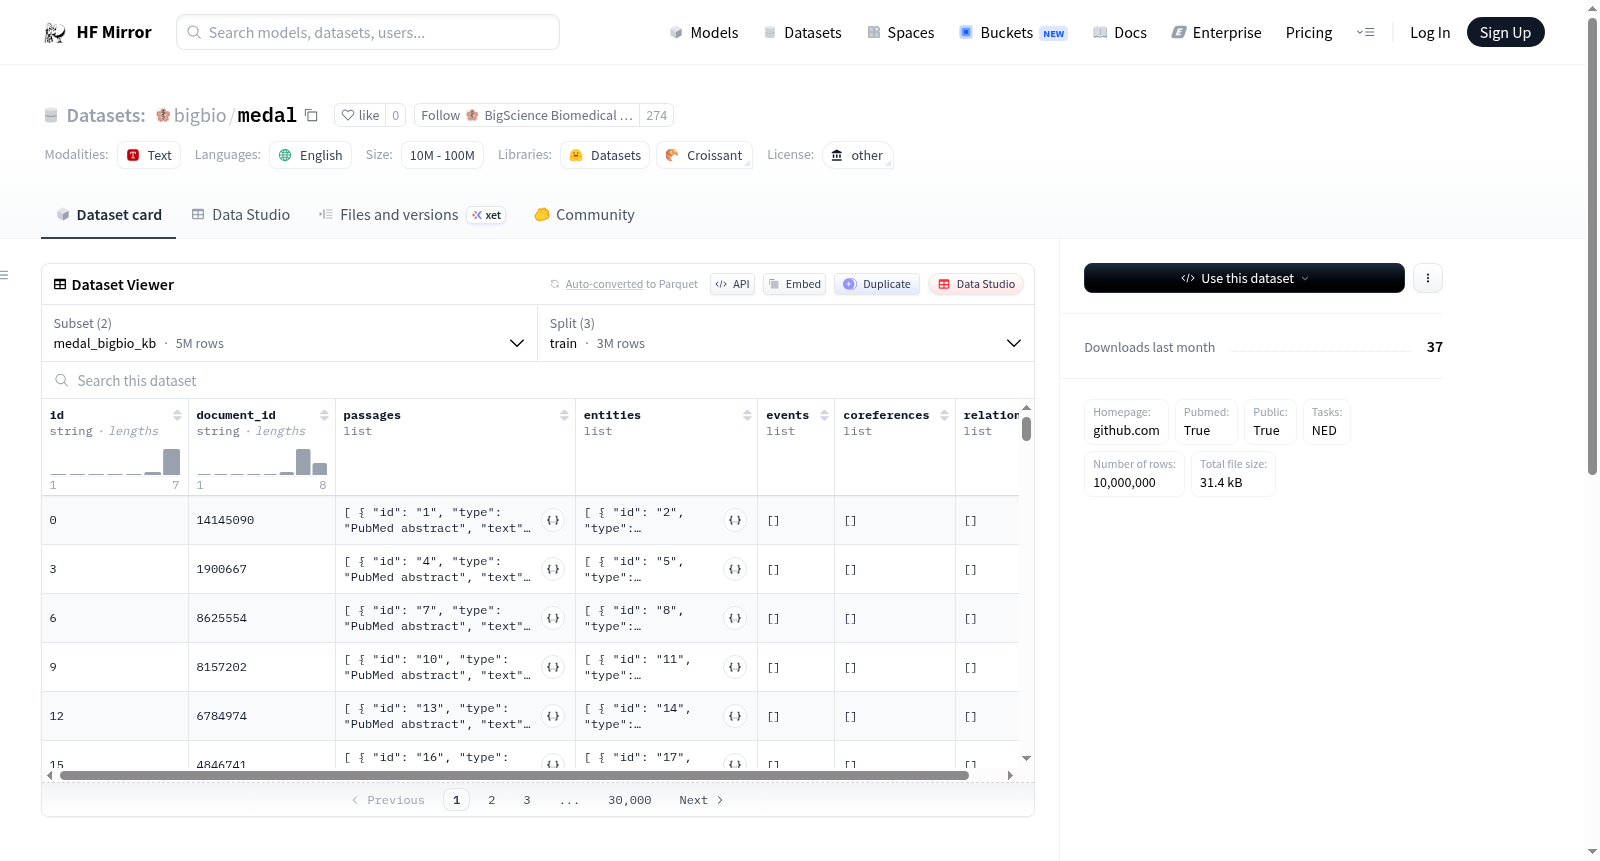The width and height of the screenshot is (1600, 861).
Task: Open the Use this dataset dropdown
Action: pos(1244,278)
